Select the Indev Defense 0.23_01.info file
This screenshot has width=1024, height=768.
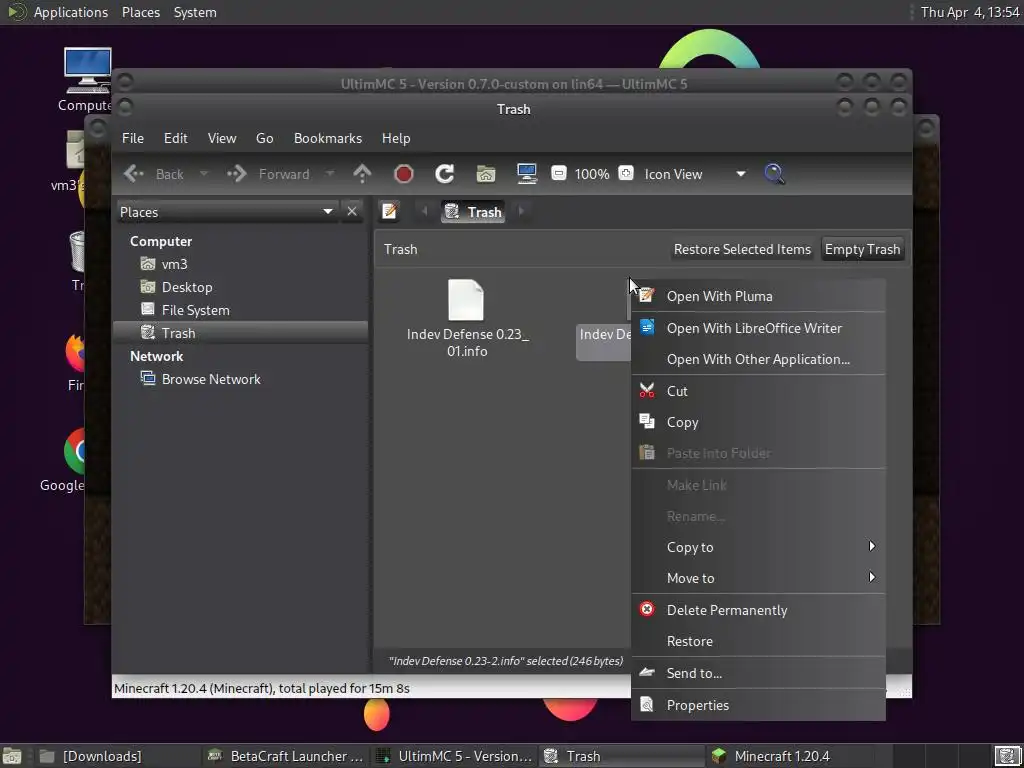(x=467, y=319)
